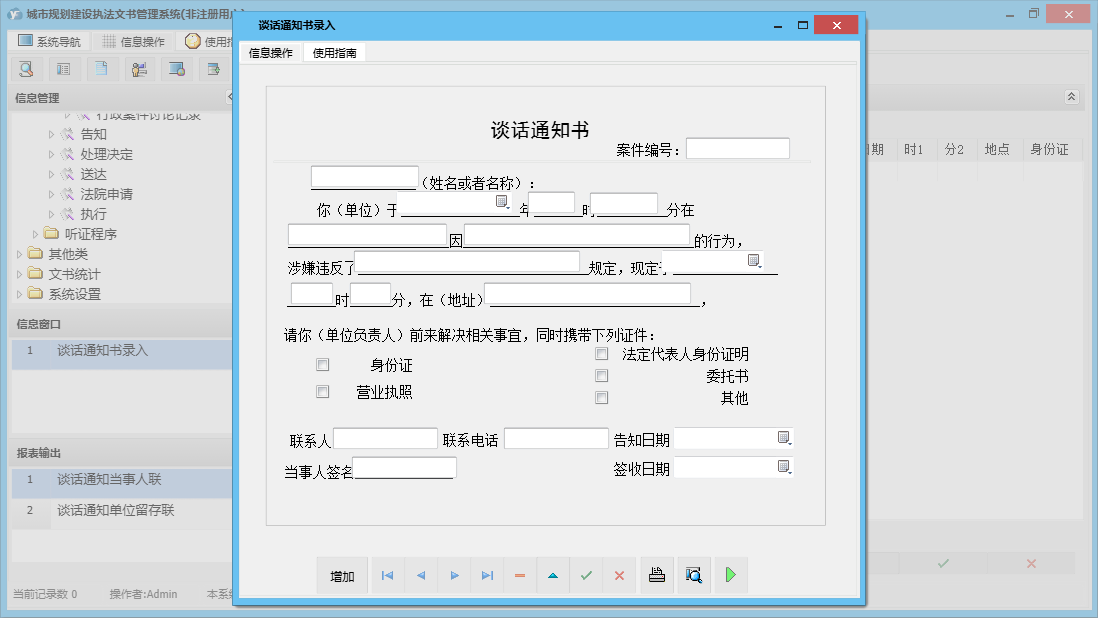This screenshot has height=618, width=1098.
Task: Select the magnifier search icon in top toolbar
Action: coord(27,68)
